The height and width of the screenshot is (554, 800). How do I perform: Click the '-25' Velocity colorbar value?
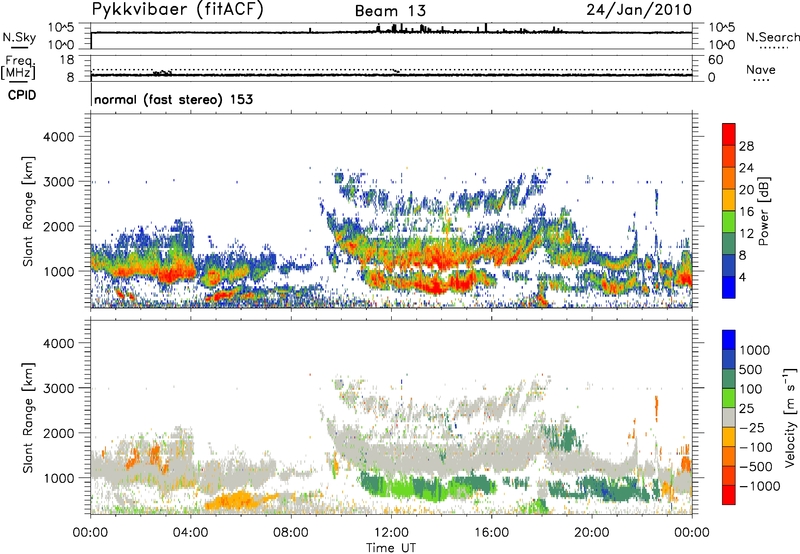tap(752, 427)
